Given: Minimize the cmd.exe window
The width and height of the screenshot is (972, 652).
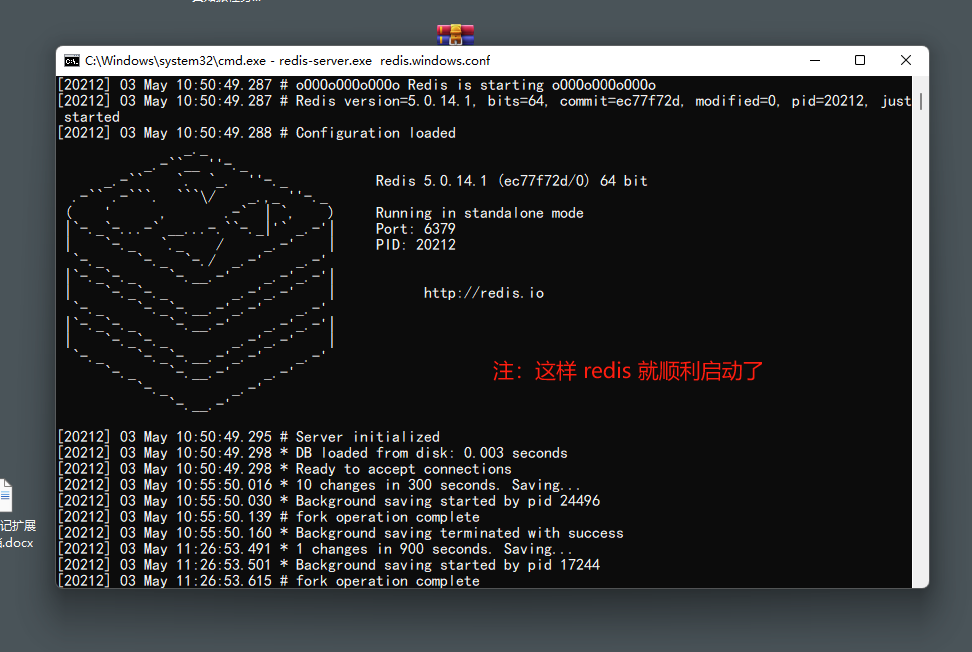Looking at the screenshot, I should 815,60.
